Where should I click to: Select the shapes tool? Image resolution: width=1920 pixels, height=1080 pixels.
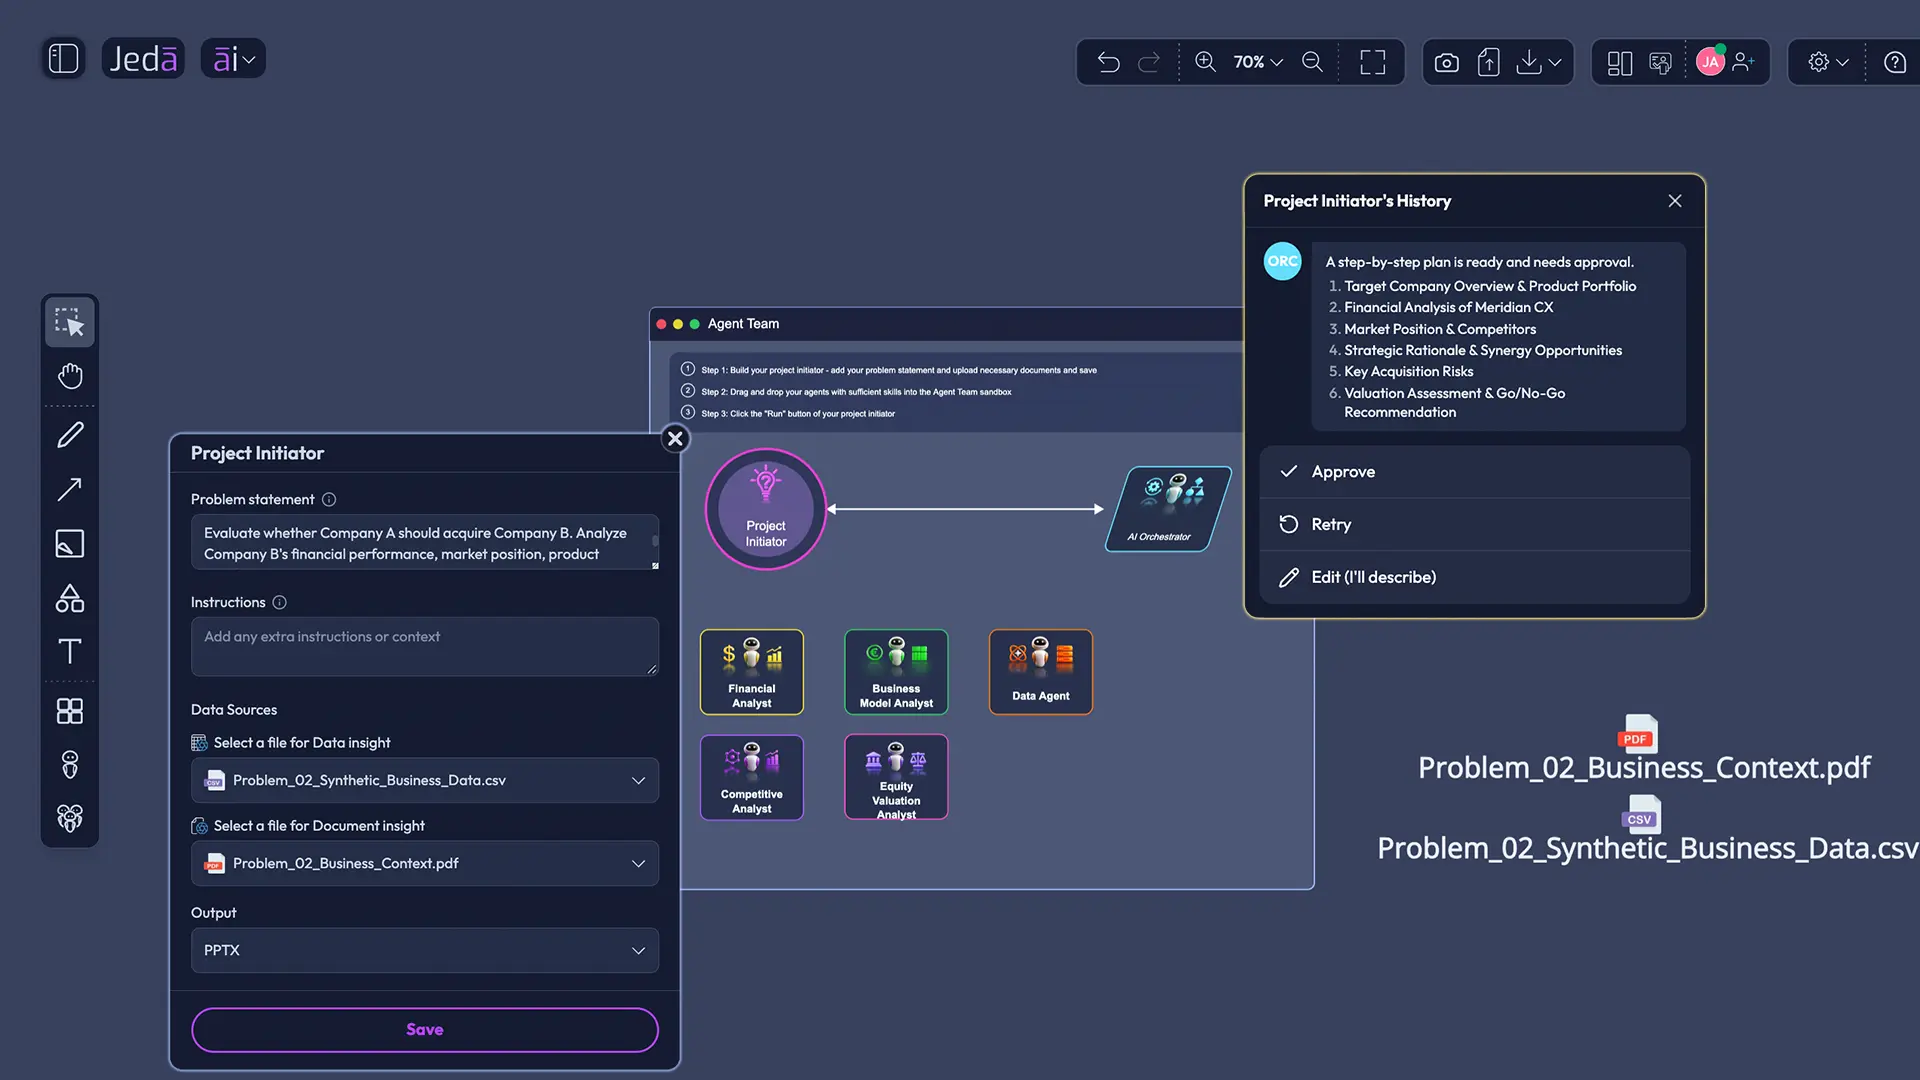pyautogui.click(x=69, y=598)
